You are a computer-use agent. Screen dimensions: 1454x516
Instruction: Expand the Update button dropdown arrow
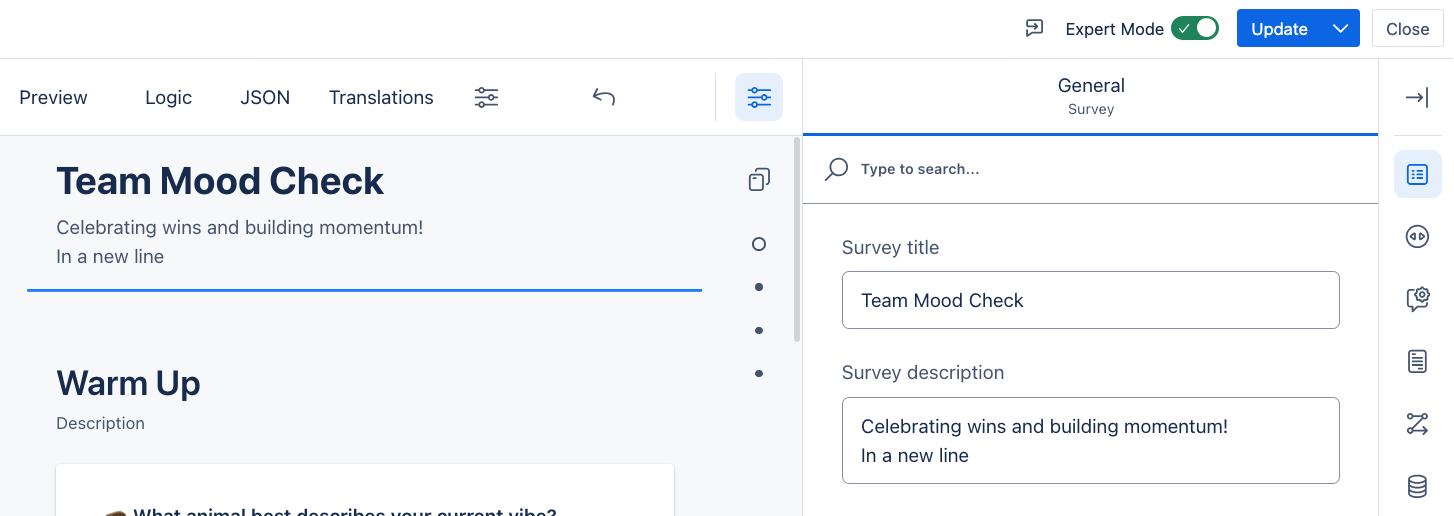click(x=1341, y=28)
